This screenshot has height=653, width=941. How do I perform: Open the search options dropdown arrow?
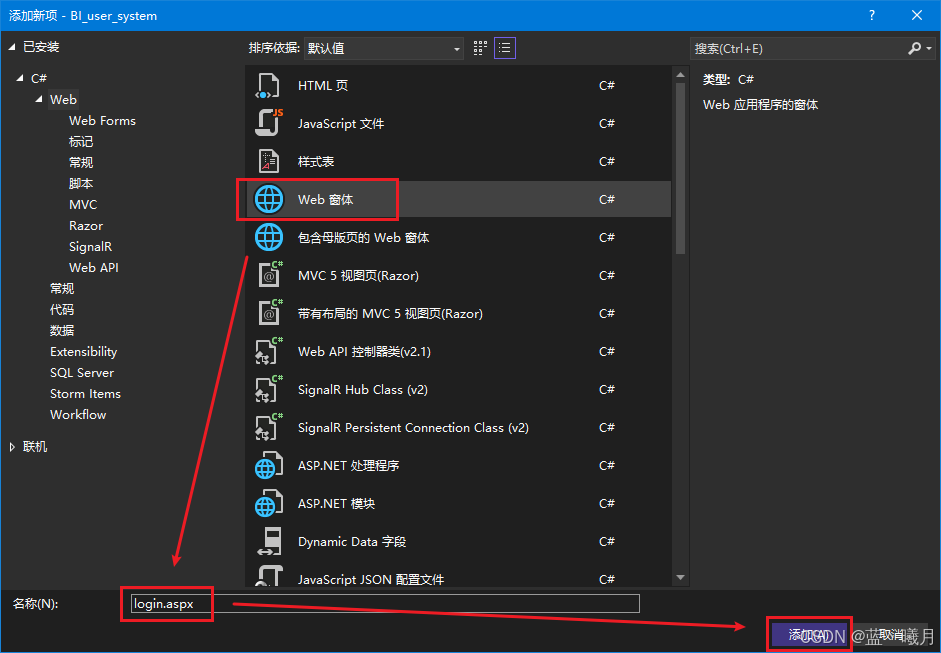click(929, 49)
